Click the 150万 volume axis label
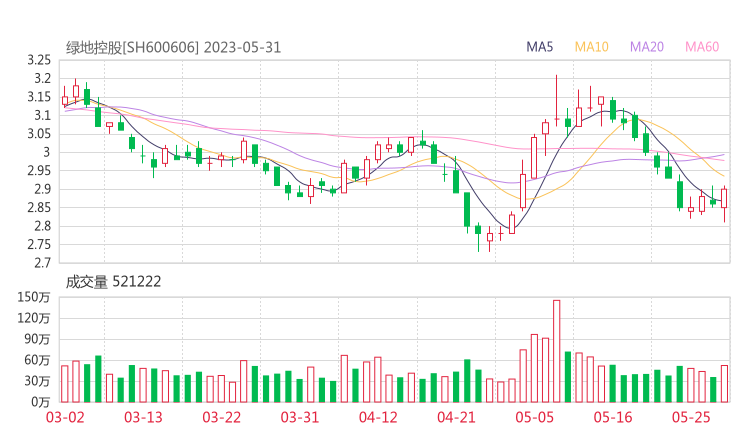The height and width of the screenshot is (440, 740). [x=34, y=297]
